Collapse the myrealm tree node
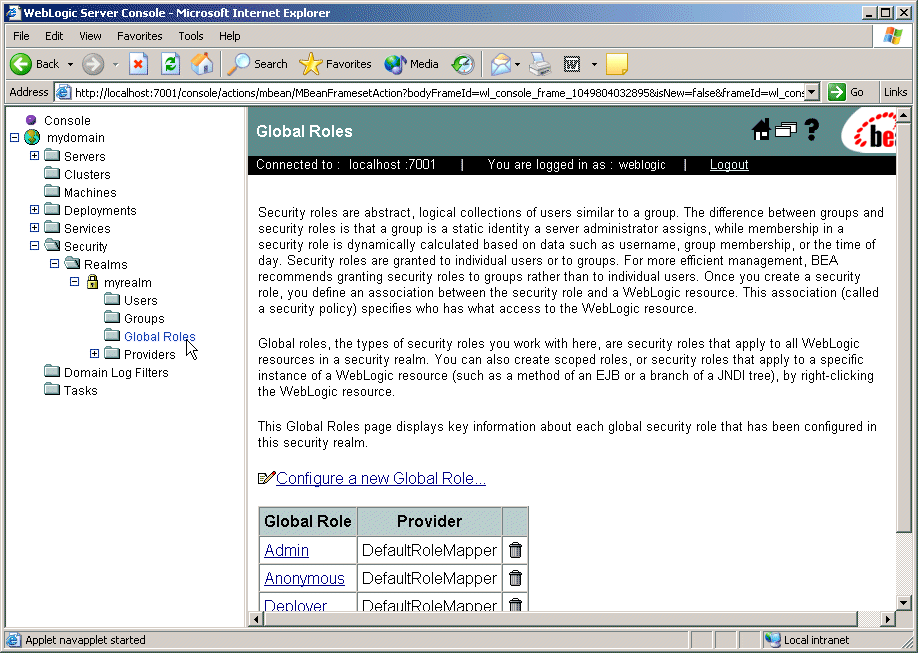The height and width of the screenshot is (653, 918). [74, 282]
